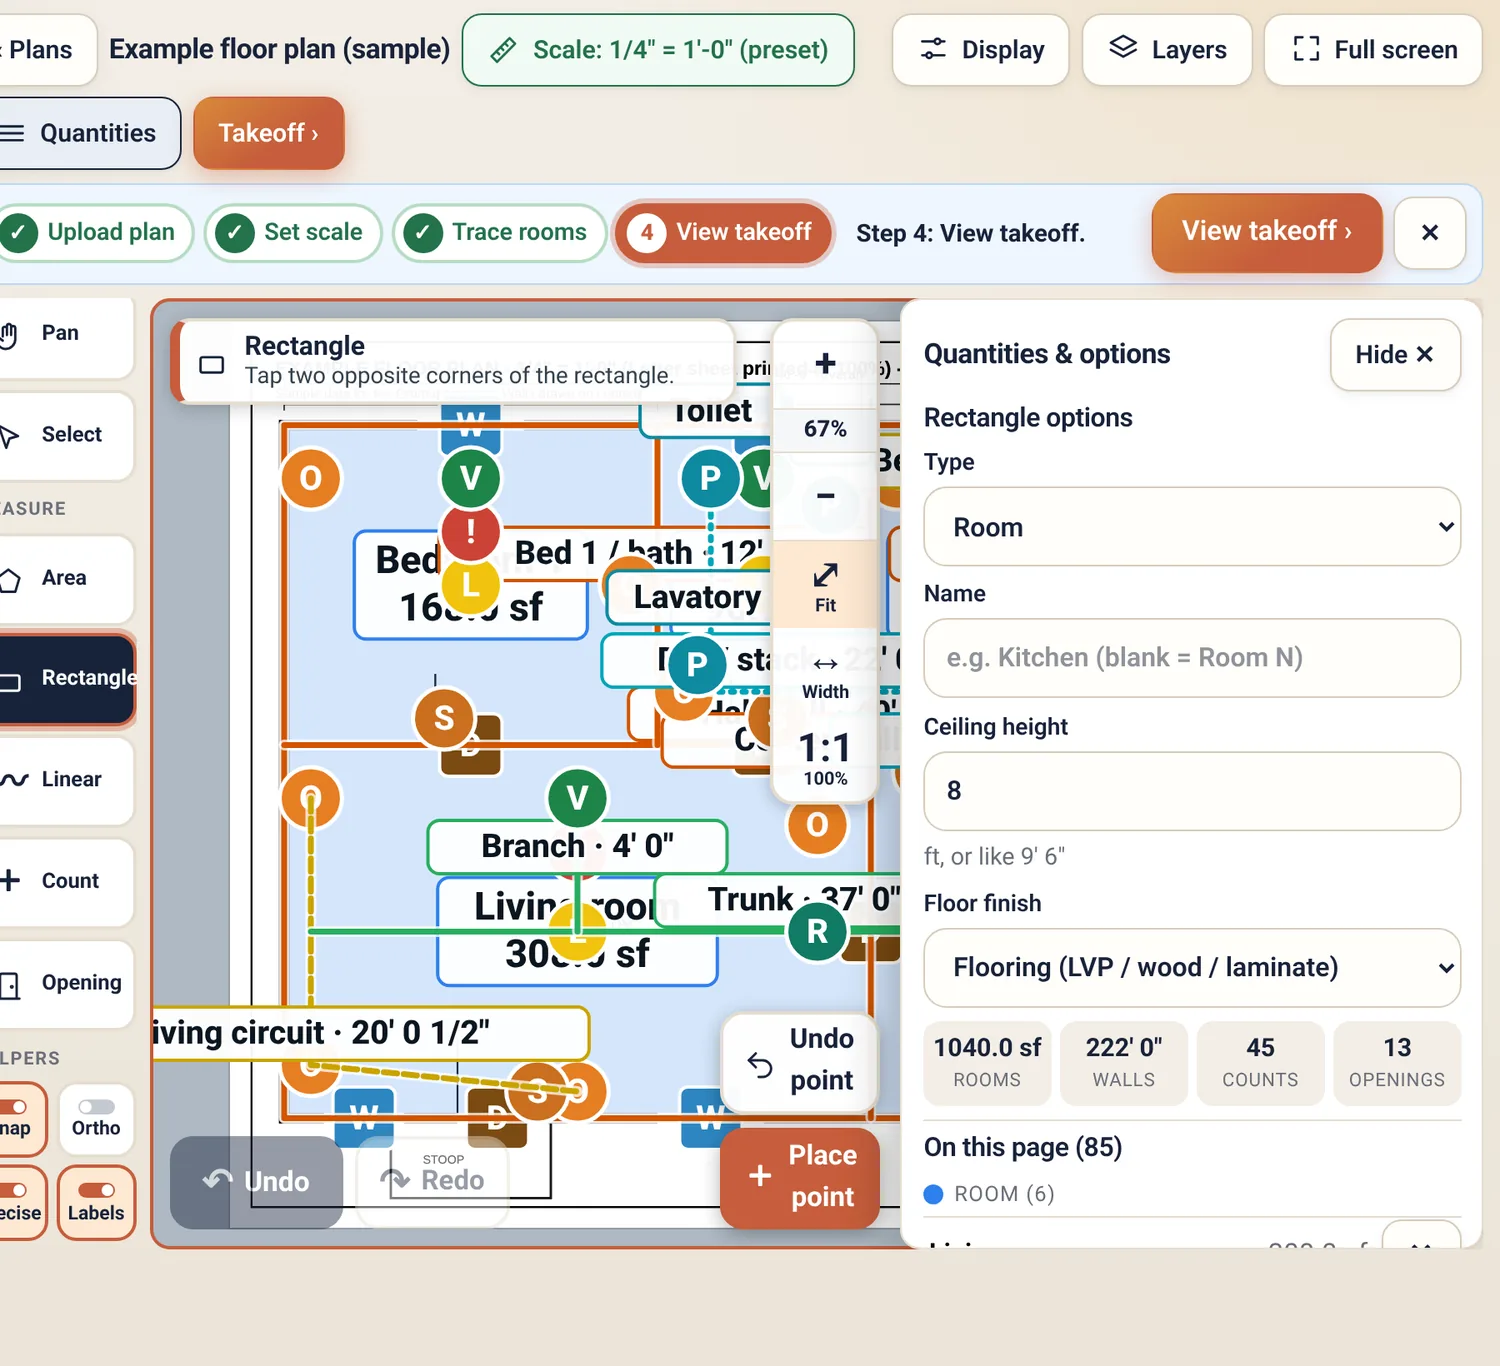This screenshot has width=1500, height=1366.
Task: Zoom out with the minus button
Action: 825,495
